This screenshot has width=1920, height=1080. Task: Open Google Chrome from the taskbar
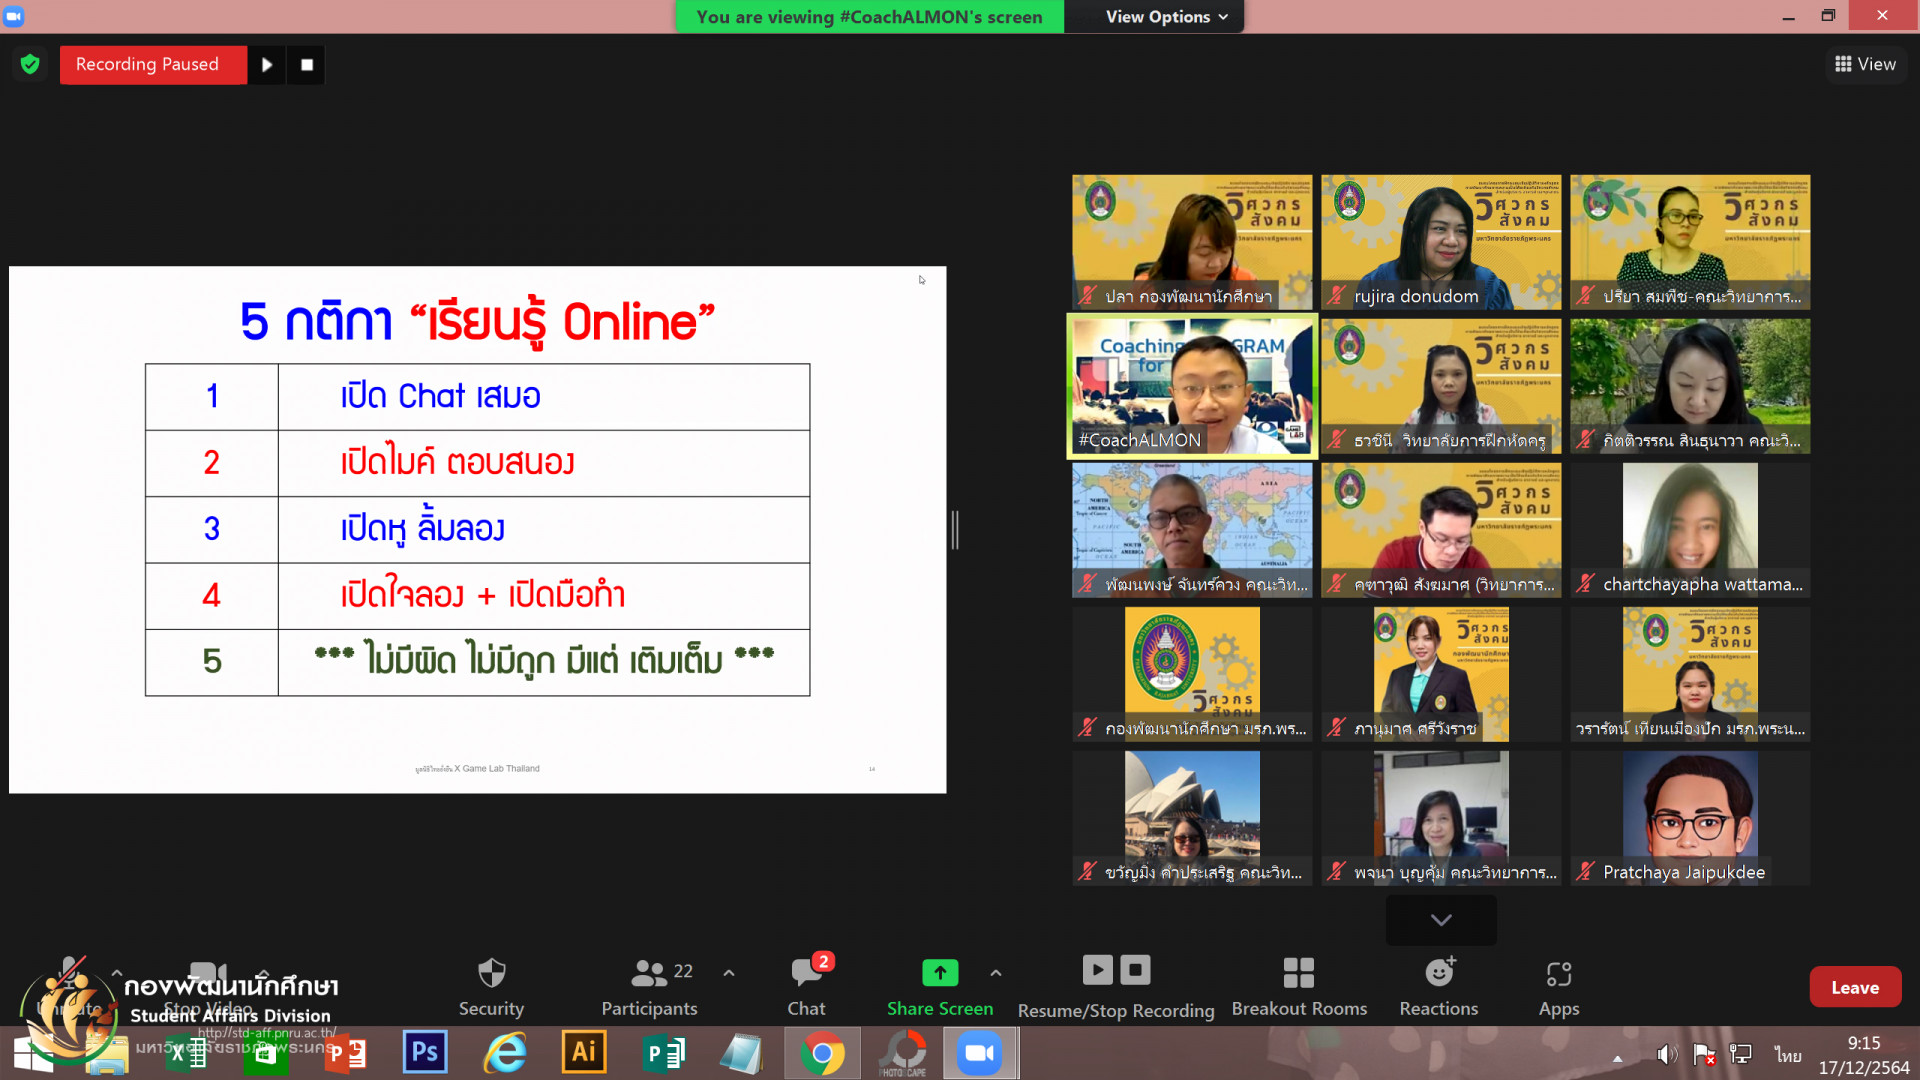coord(822,1053)
